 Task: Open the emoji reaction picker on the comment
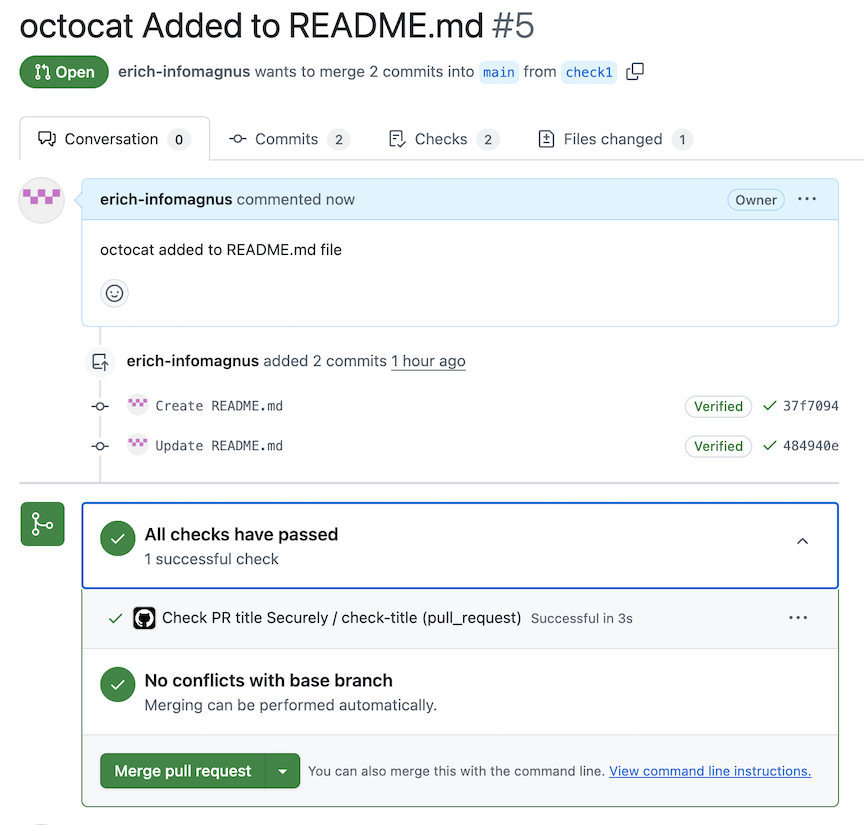114,293
